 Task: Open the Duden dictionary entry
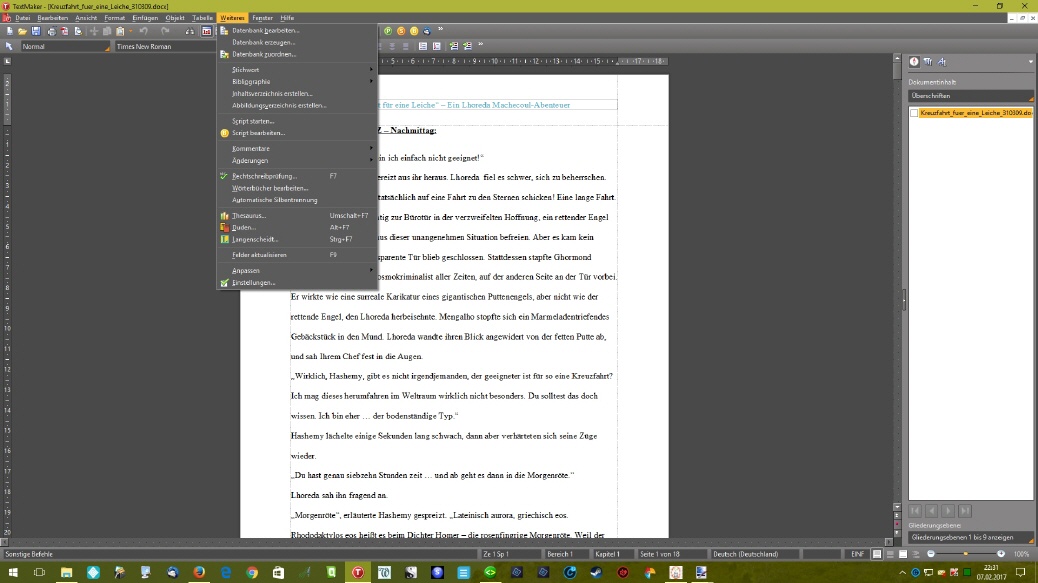point(244,227)
